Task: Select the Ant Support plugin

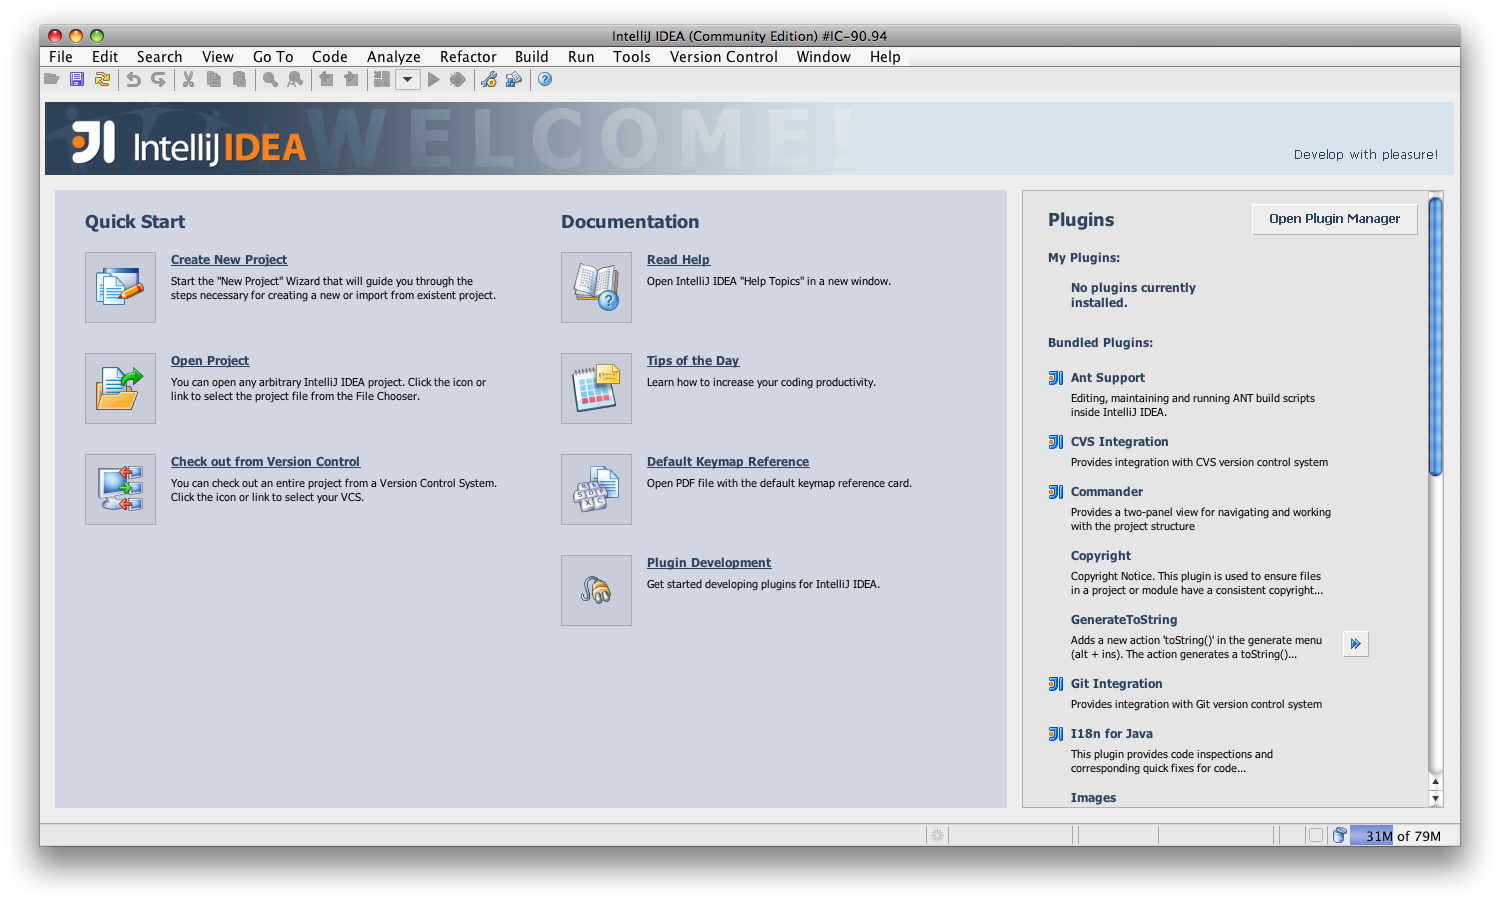Action: [x=1108, y=378]
